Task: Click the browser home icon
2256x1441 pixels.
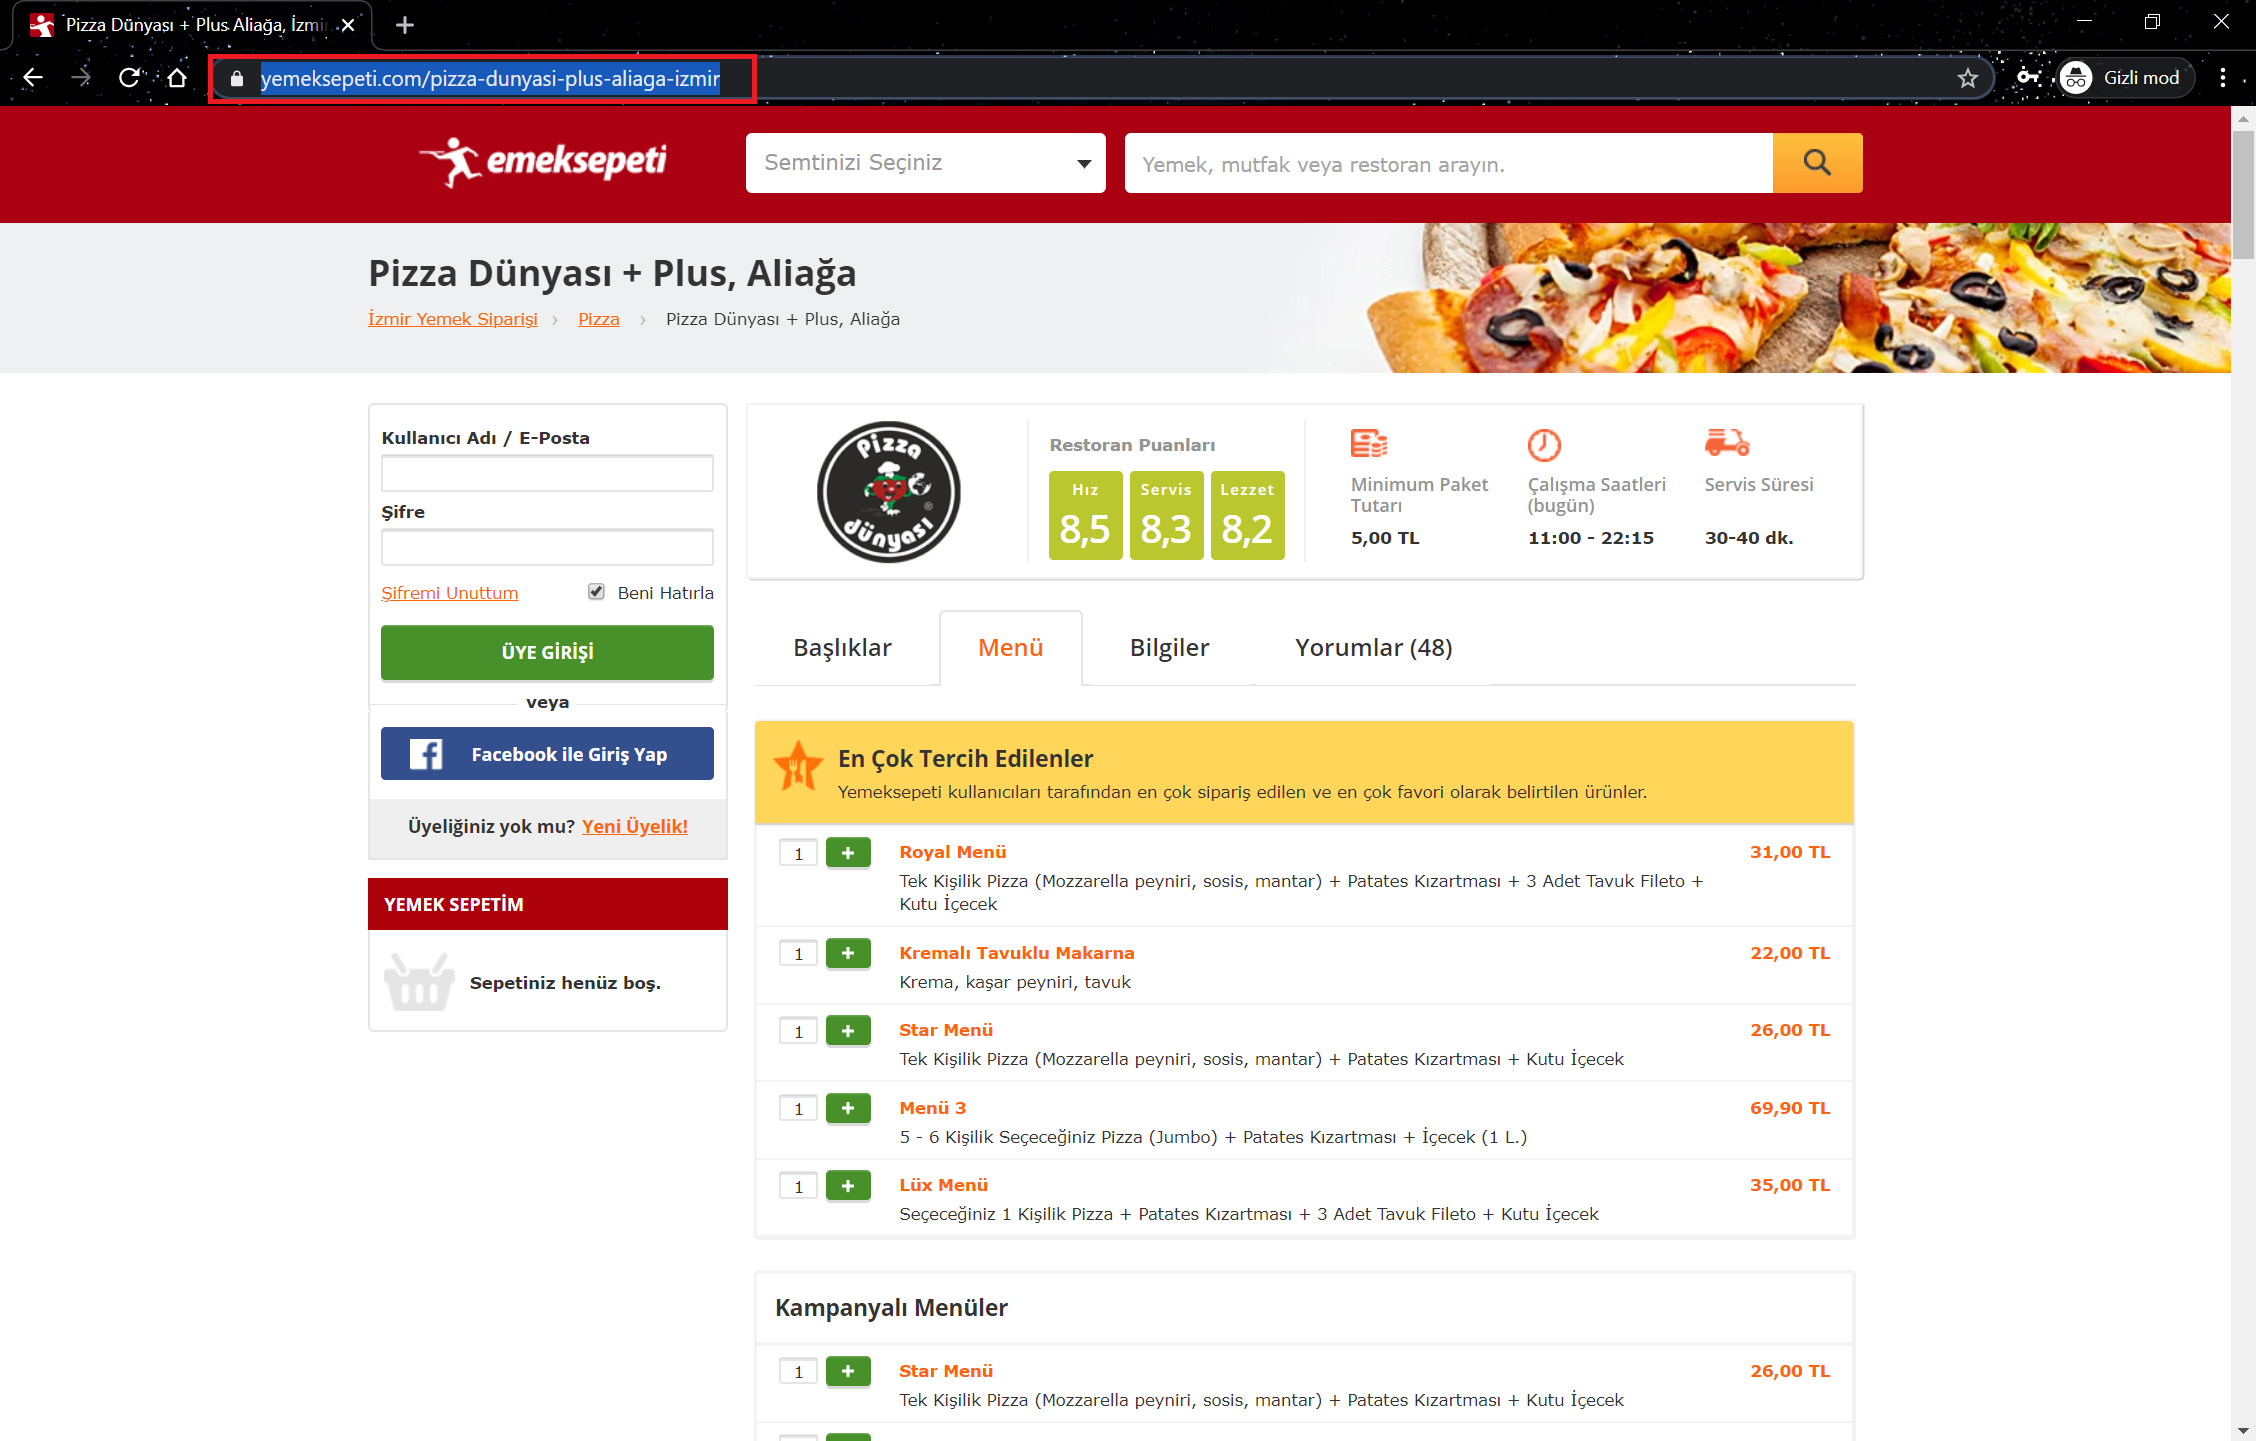Action: [177, 78]
